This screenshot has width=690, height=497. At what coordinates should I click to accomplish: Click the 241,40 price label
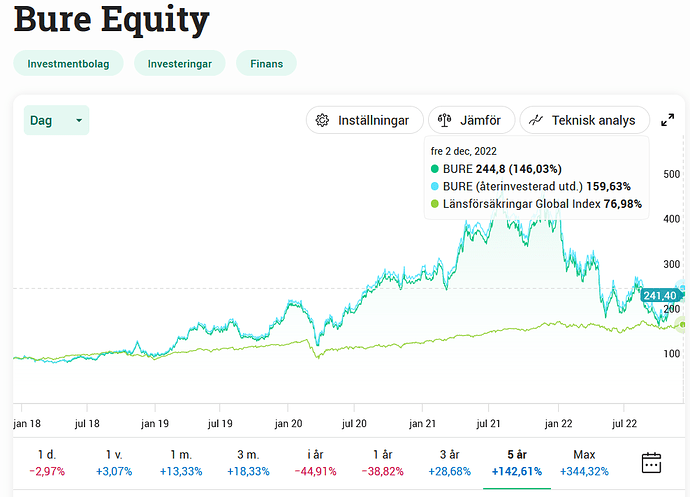pos(659,295)
